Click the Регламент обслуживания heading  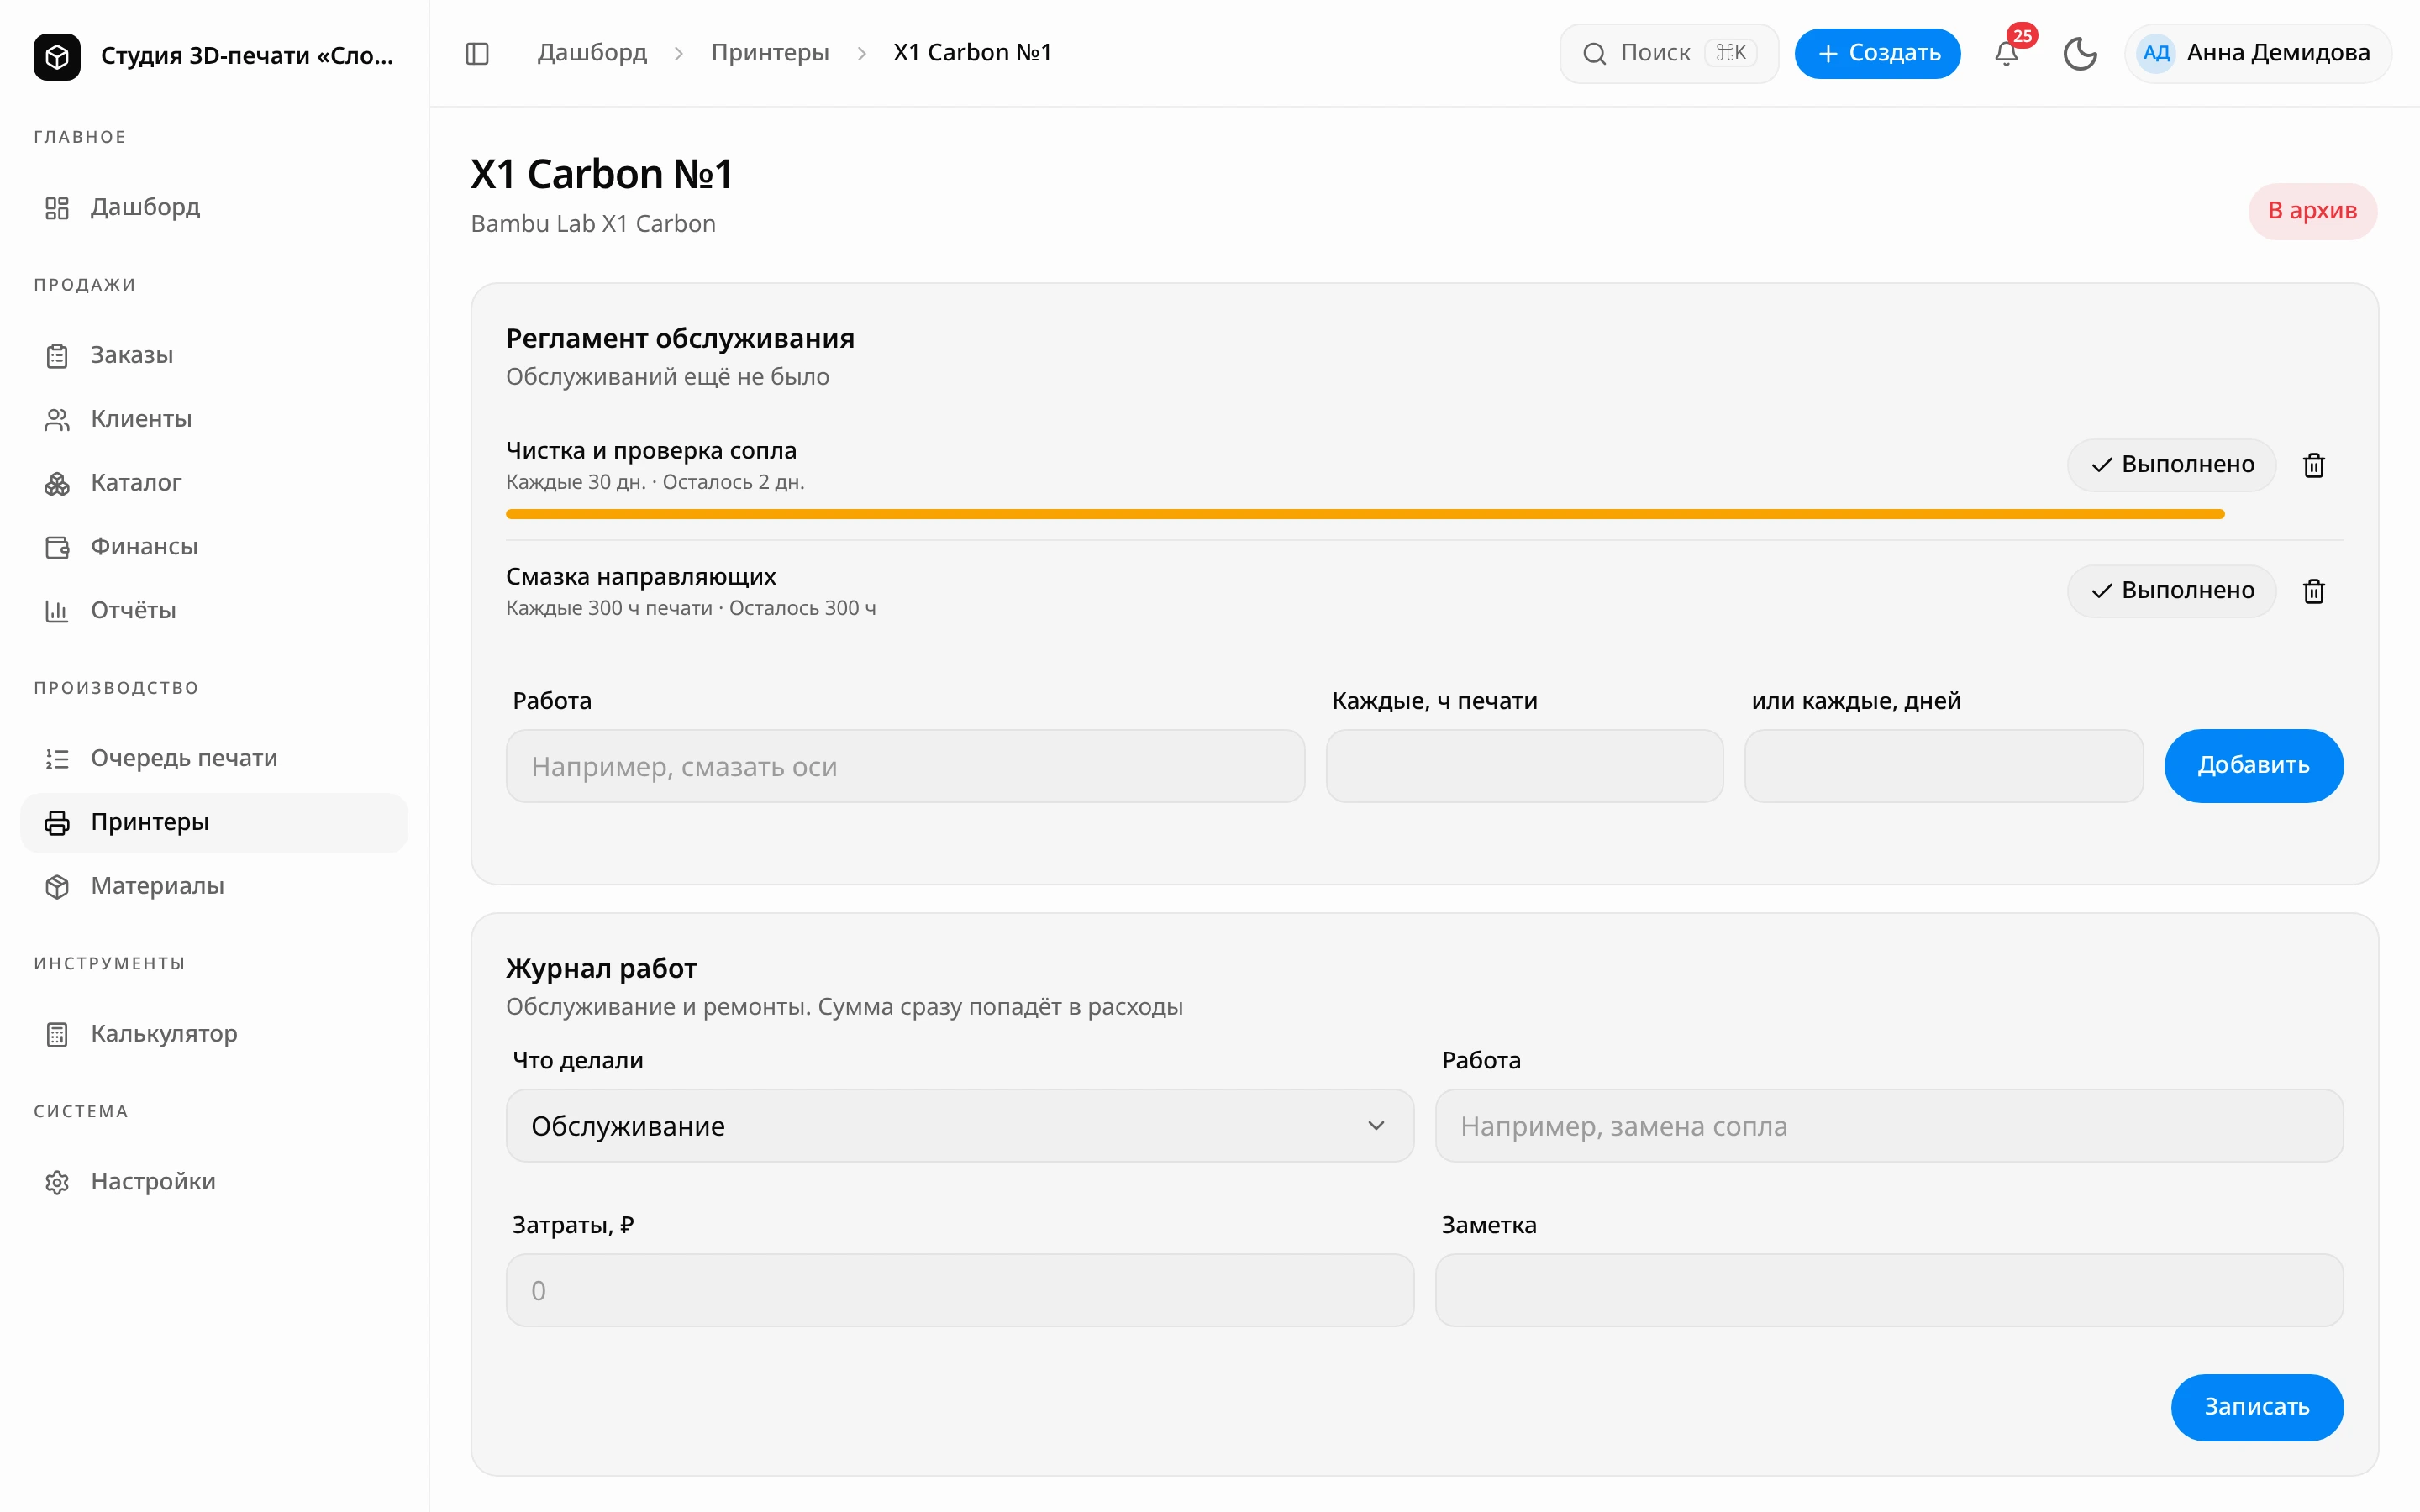(680, 339)
